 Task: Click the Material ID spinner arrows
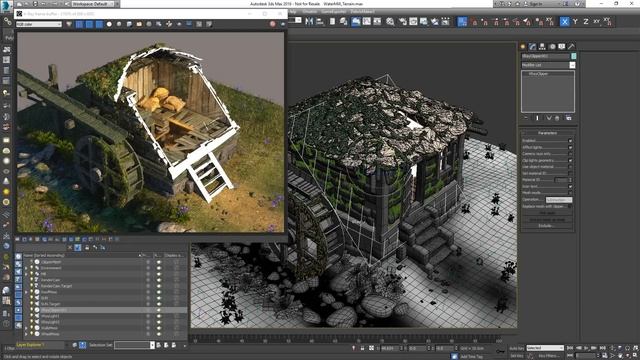click(571, 180)
